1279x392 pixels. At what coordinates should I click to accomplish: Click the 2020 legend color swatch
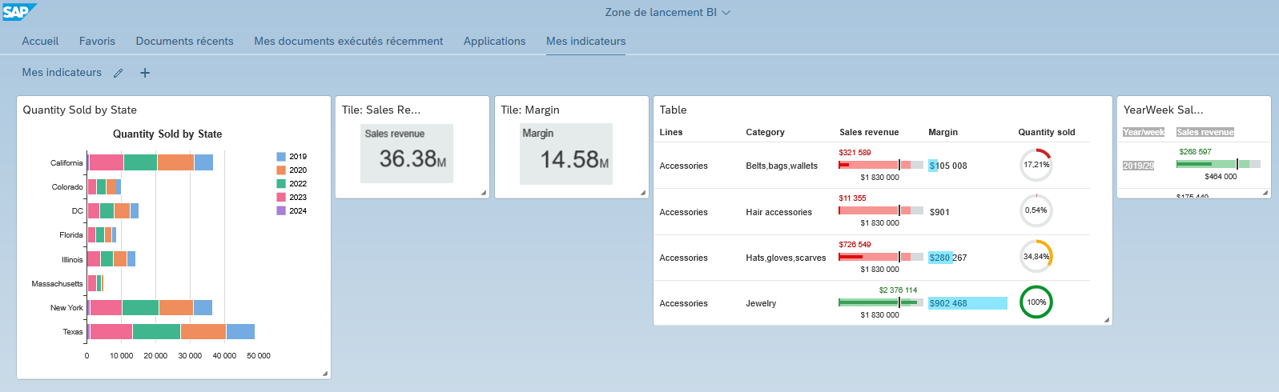pyautogui.click(x=281, y=170)
